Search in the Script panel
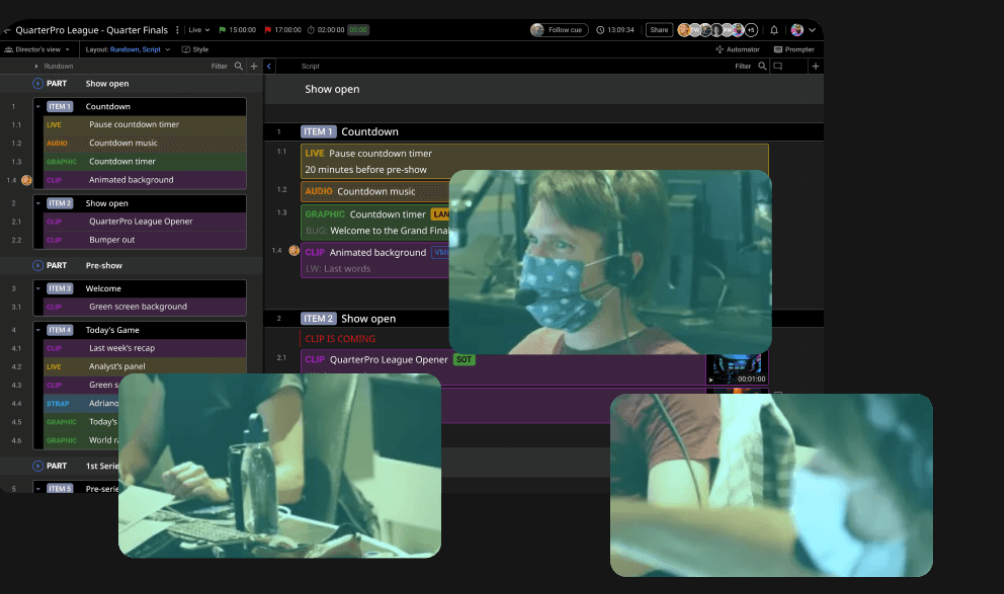 762,66
